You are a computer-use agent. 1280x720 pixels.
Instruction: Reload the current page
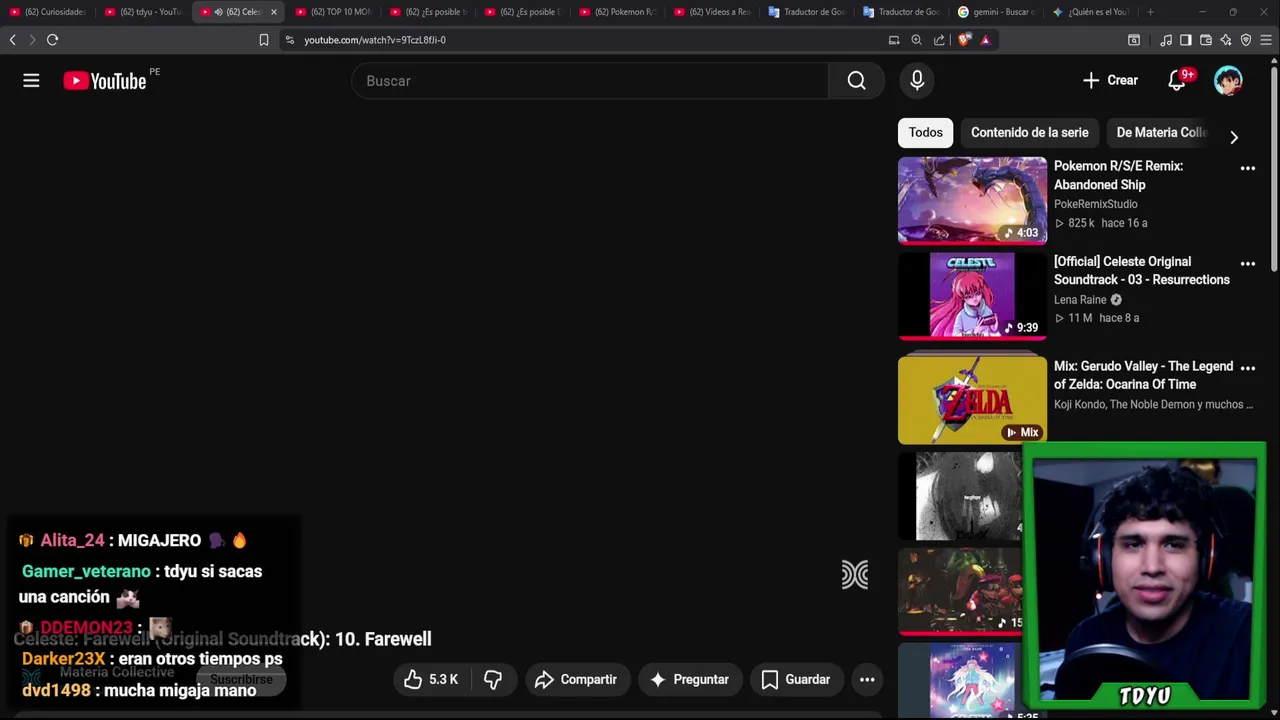click(x=52, y=40)
